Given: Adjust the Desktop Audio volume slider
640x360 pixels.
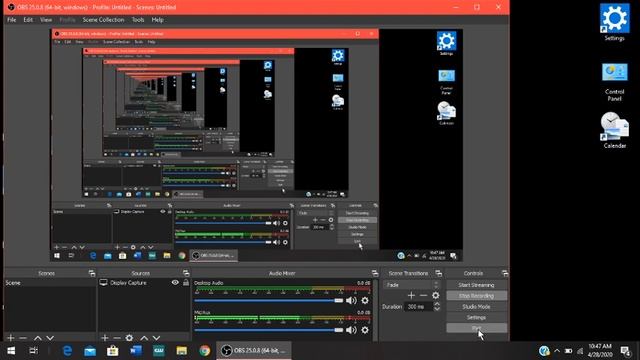Looking at the screenshot, I should click(x=269, y=300).
